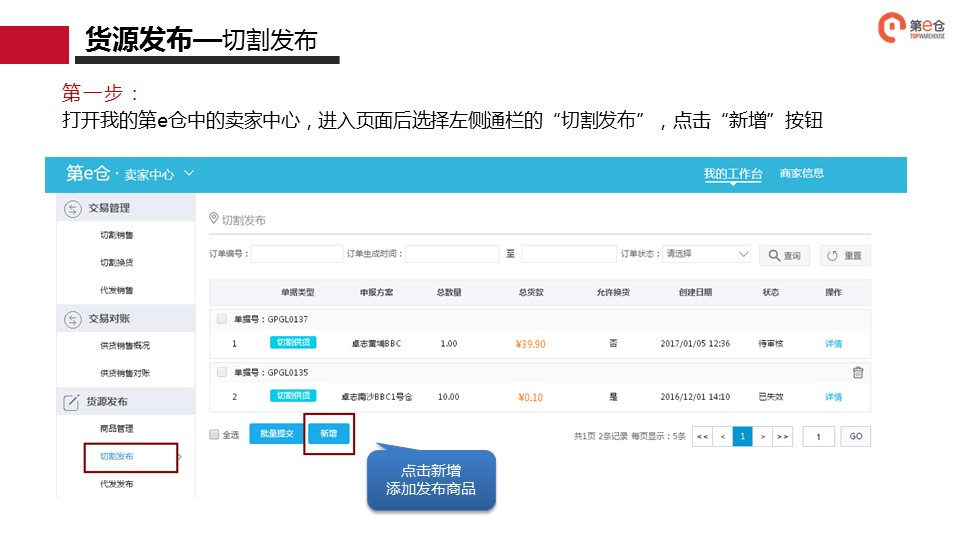Click the 允许换货 column header
The image size is (960, 540).
613,292
